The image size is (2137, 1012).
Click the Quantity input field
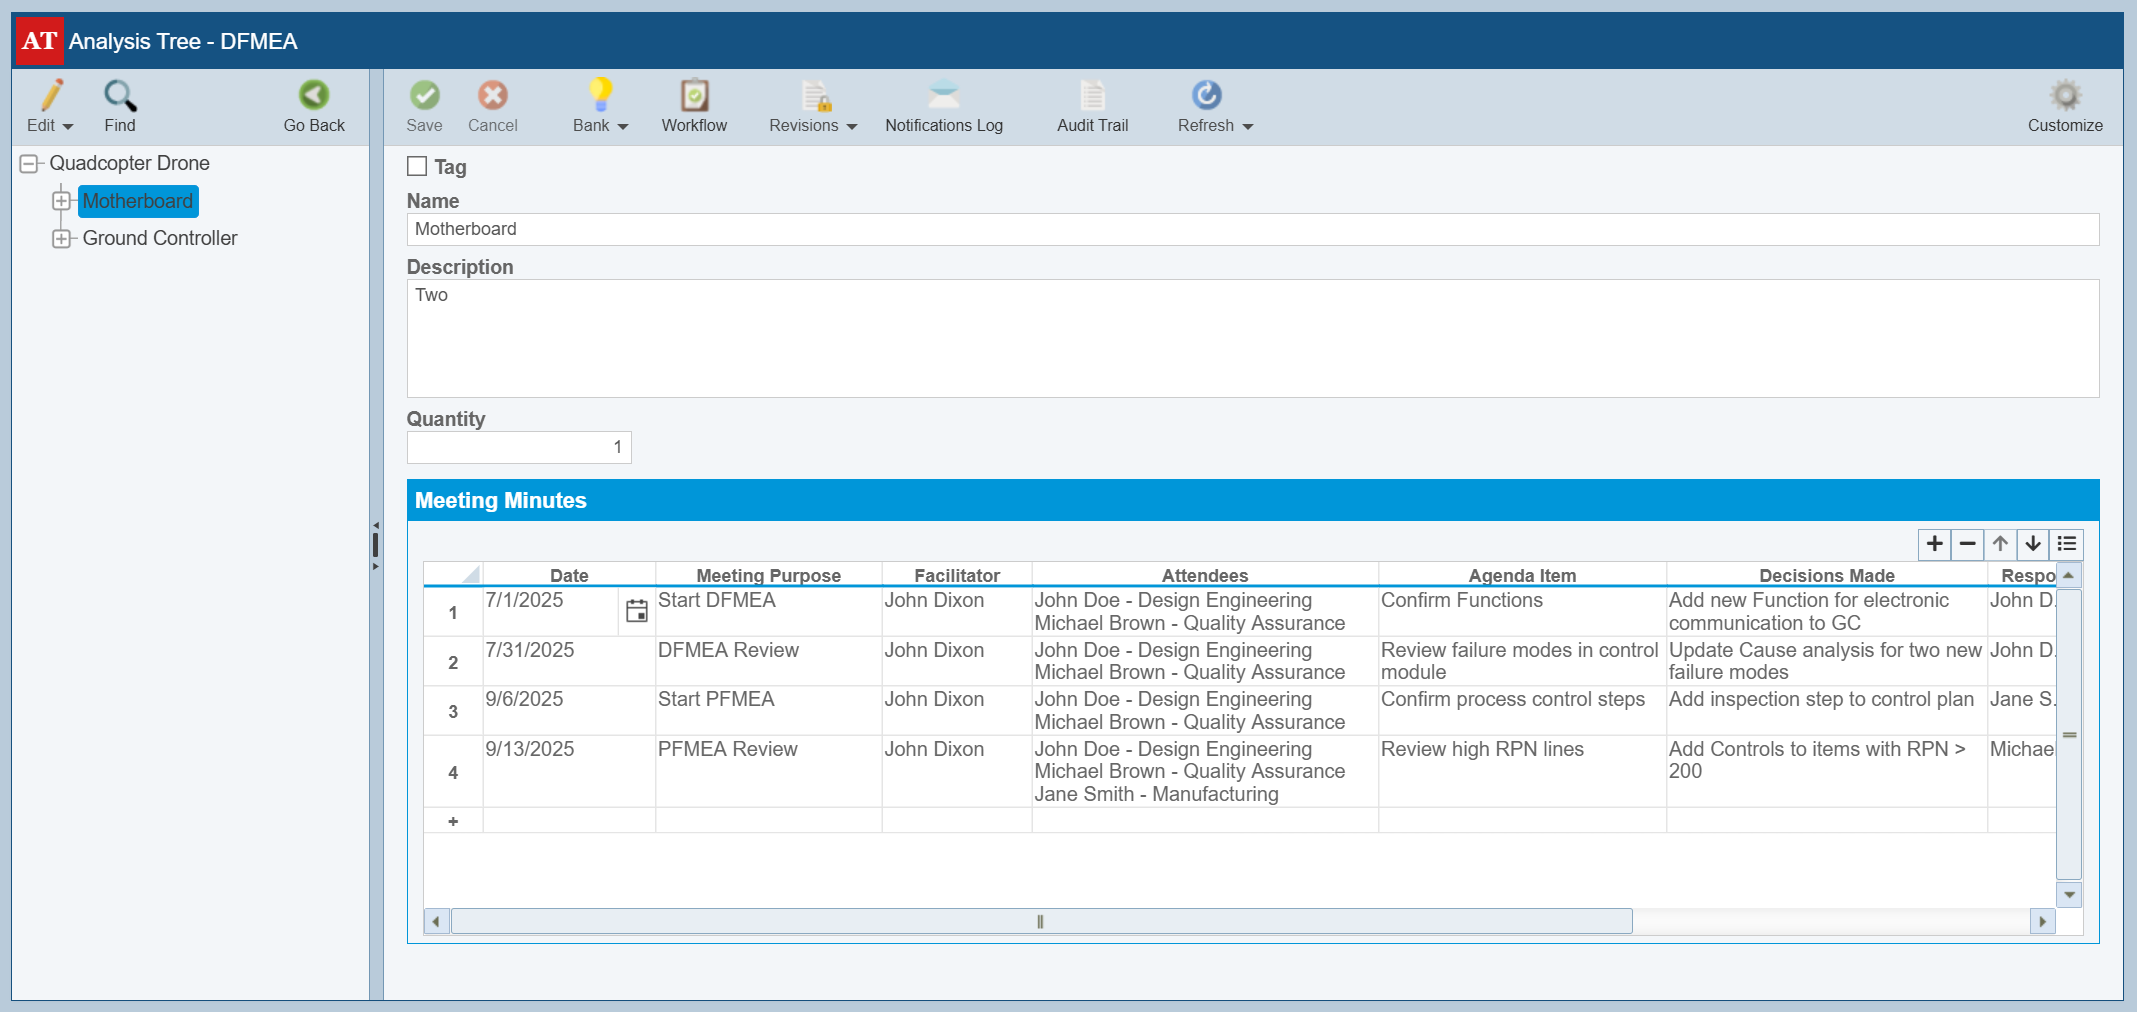pyautogui.click(x=519, y=447)
